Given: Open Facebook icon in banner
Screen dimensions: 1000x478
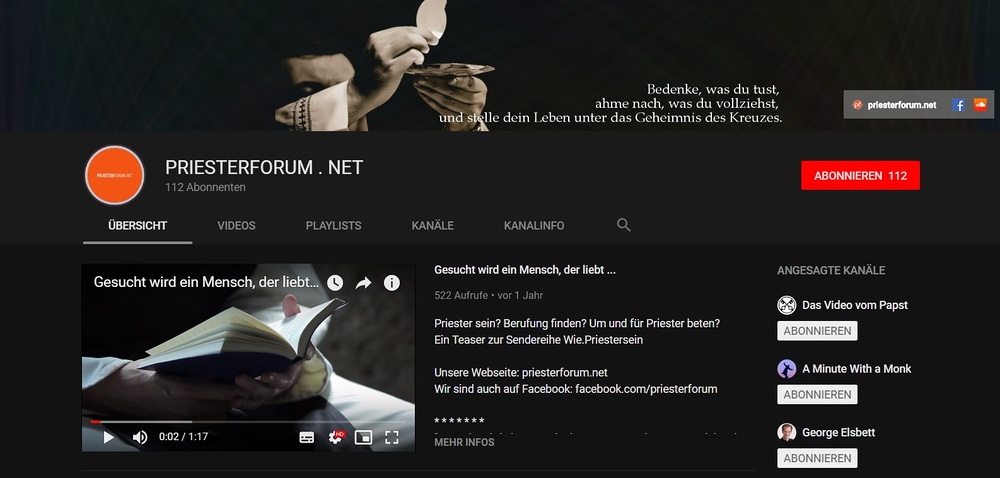Looking at the screenshot, I should coord(958,105).
